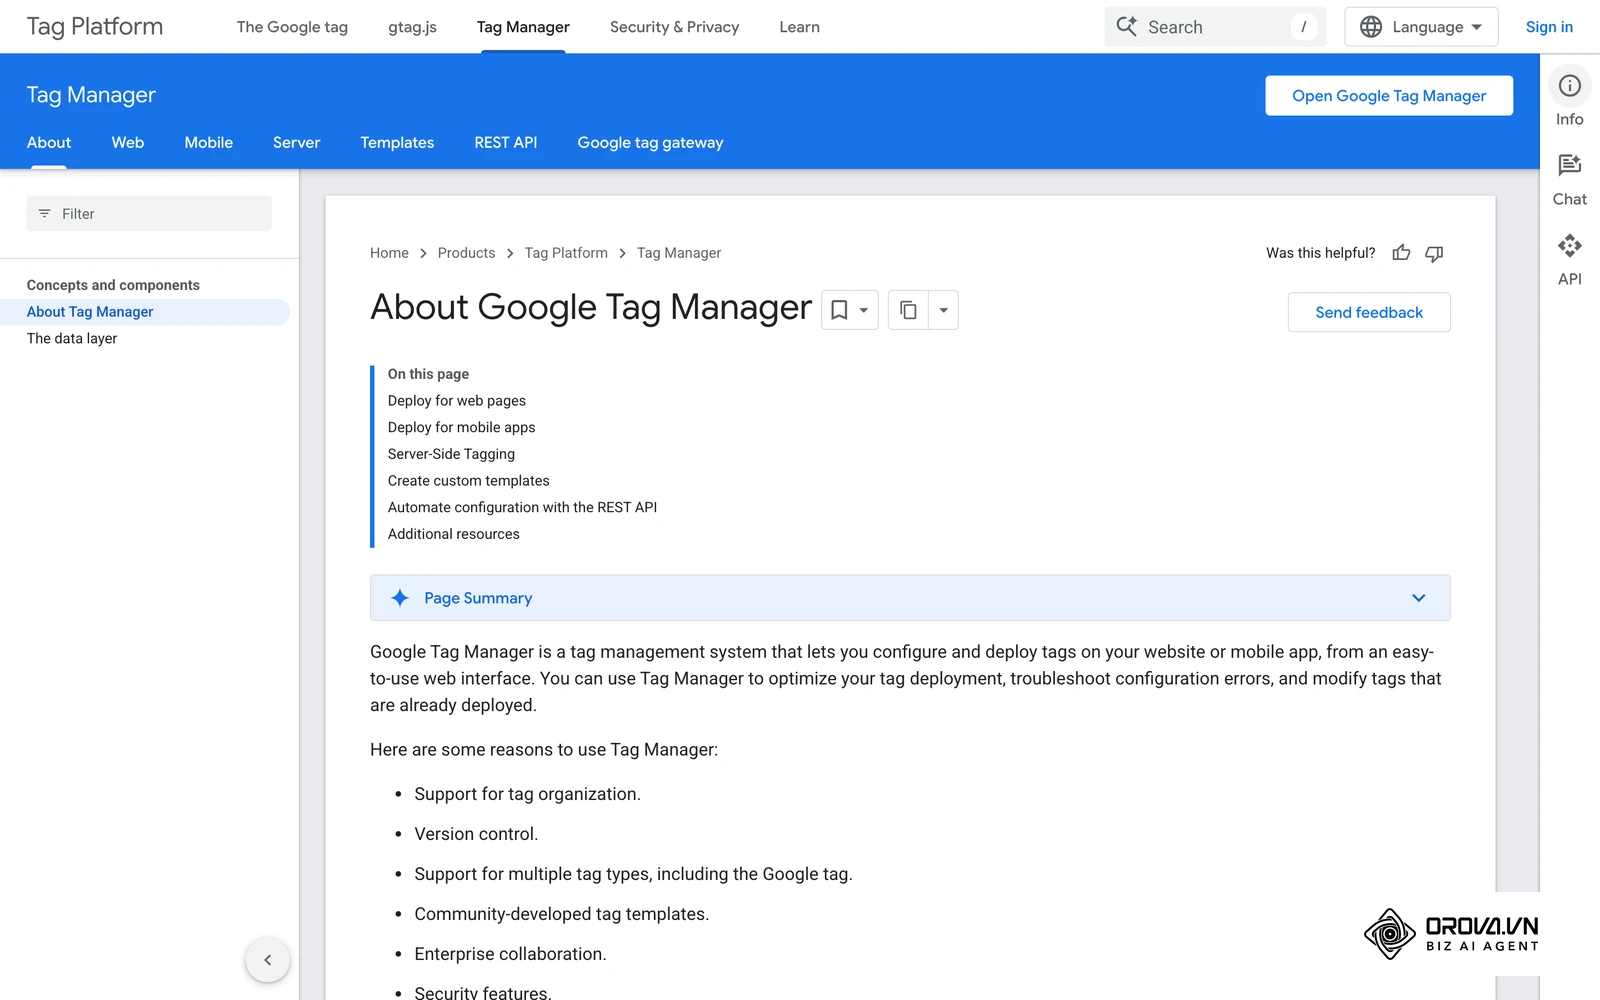Open the bookmark dropdown arrow
This screenshot has height=1000, width=1600.
point(864,310)
